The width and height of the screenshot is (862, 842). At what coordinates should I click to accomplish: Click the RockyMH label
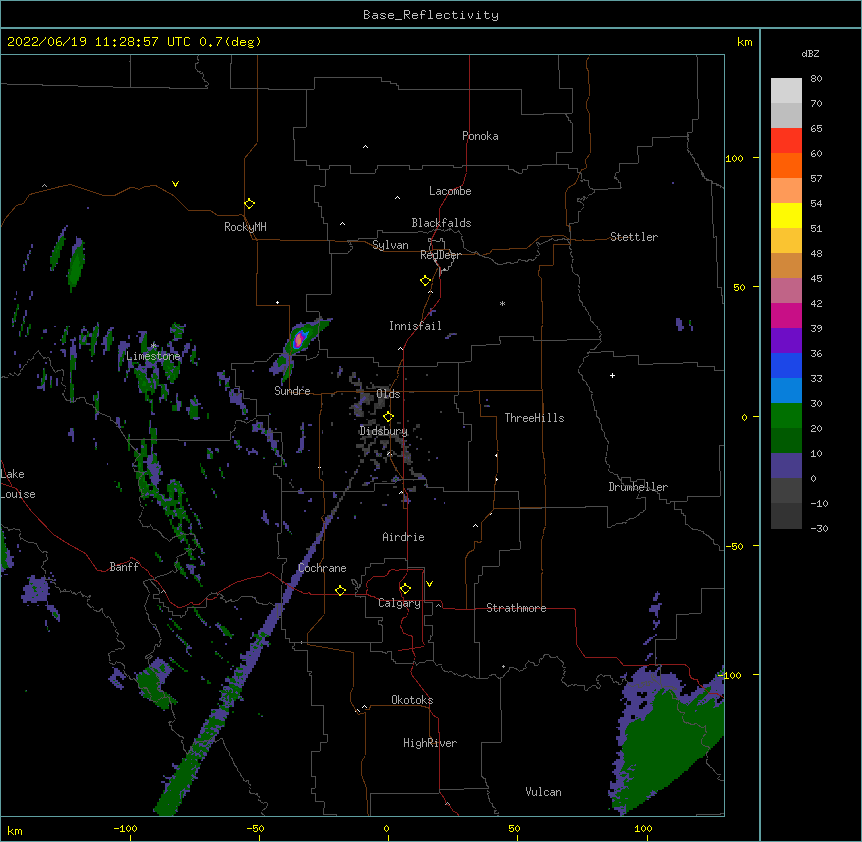pos(245,227)
